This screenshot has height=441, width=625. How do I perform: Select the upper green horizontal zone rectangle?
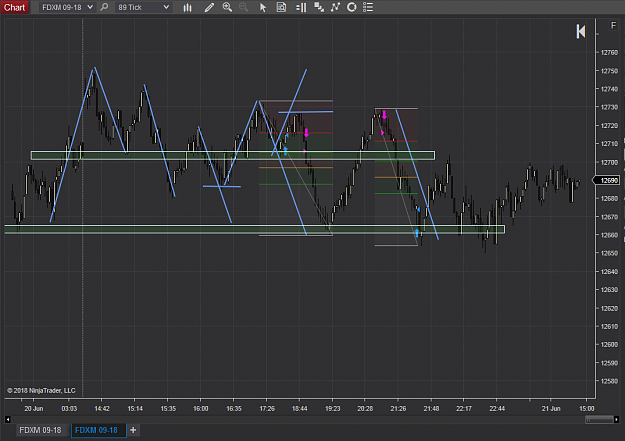tap(233, 155)
